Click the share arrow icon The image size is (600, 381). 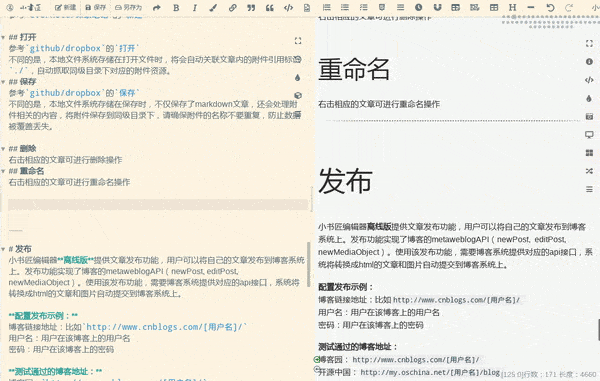pyautogui.click(x=157, y=8)
